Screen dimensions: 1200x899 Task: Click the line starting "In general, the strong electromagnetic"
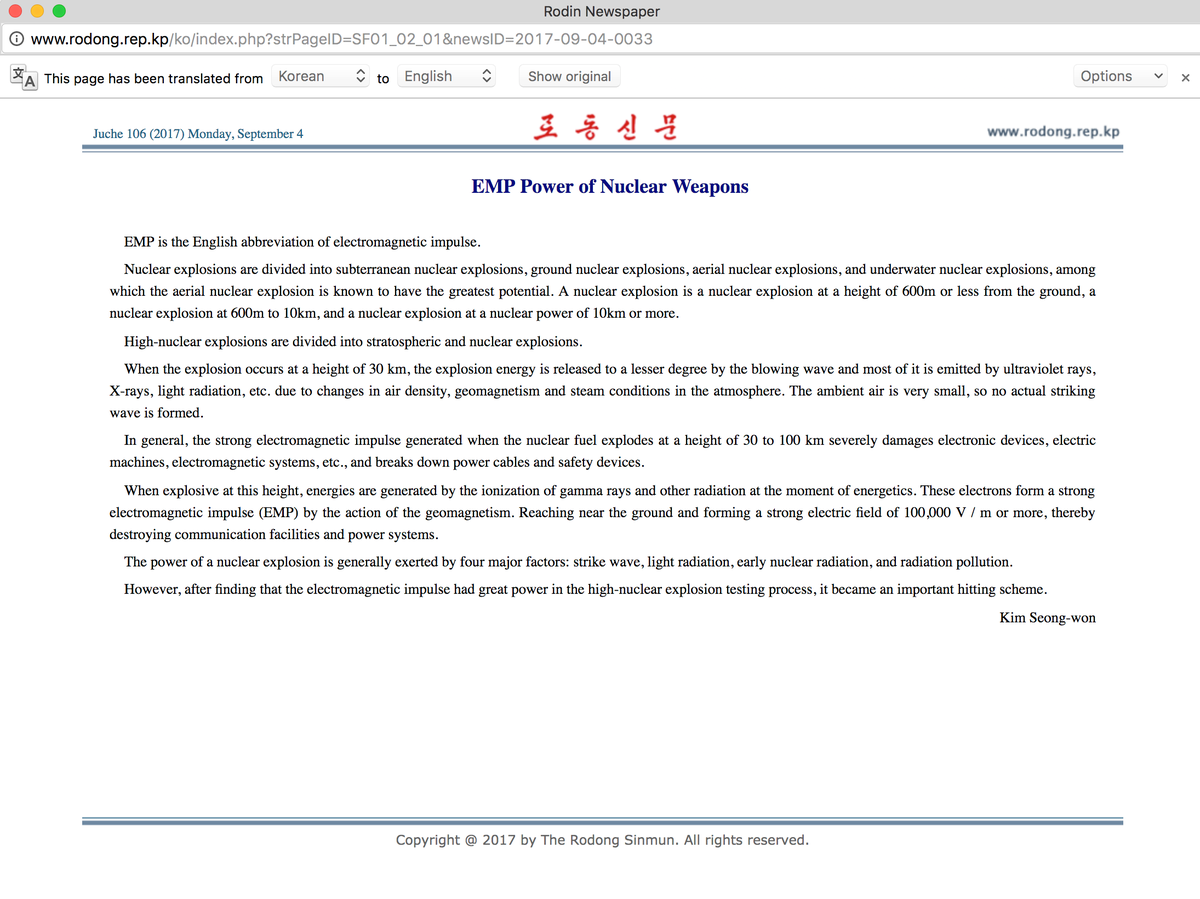pos(610,440)
